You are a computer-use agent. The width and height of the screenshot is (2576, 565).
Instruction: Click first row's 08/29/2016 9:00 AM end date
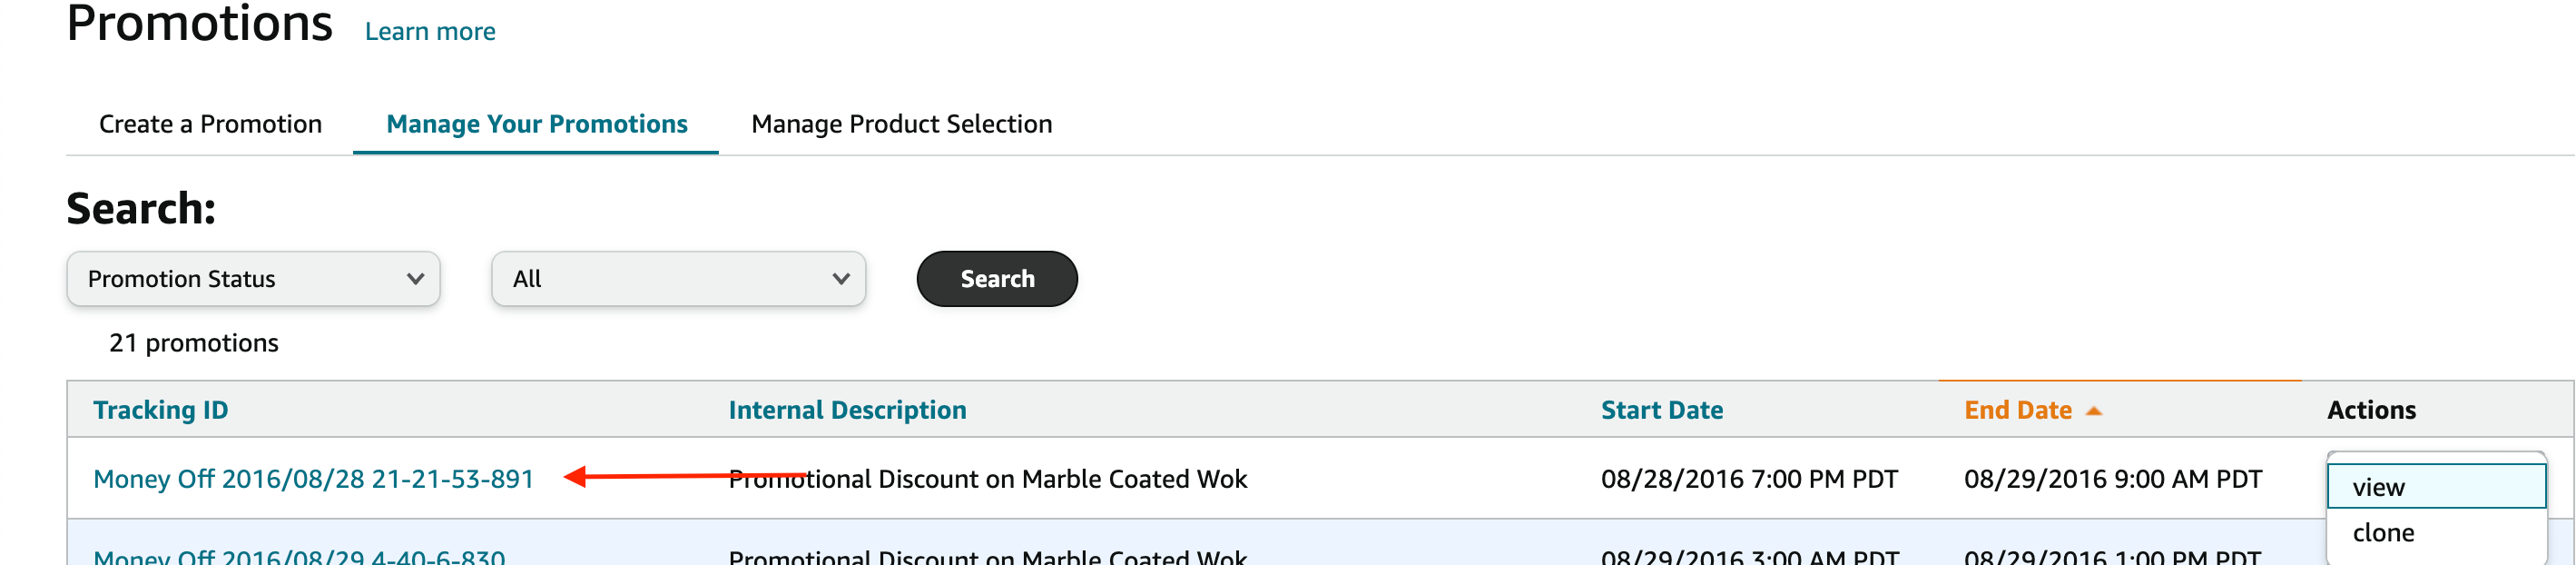(2112, 479)
